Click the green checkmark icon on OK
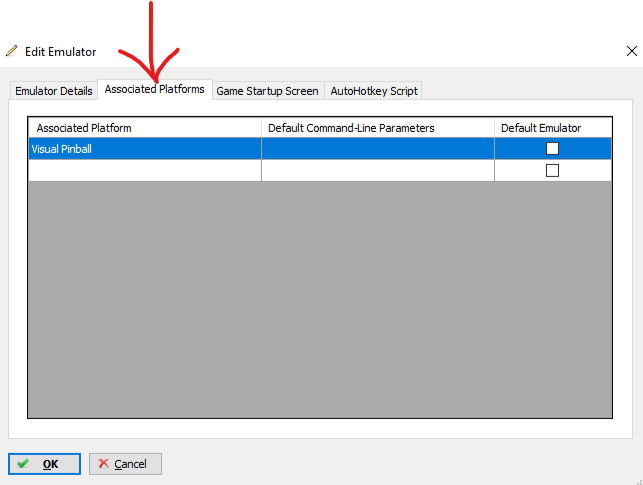 click(x=23, y=464)
